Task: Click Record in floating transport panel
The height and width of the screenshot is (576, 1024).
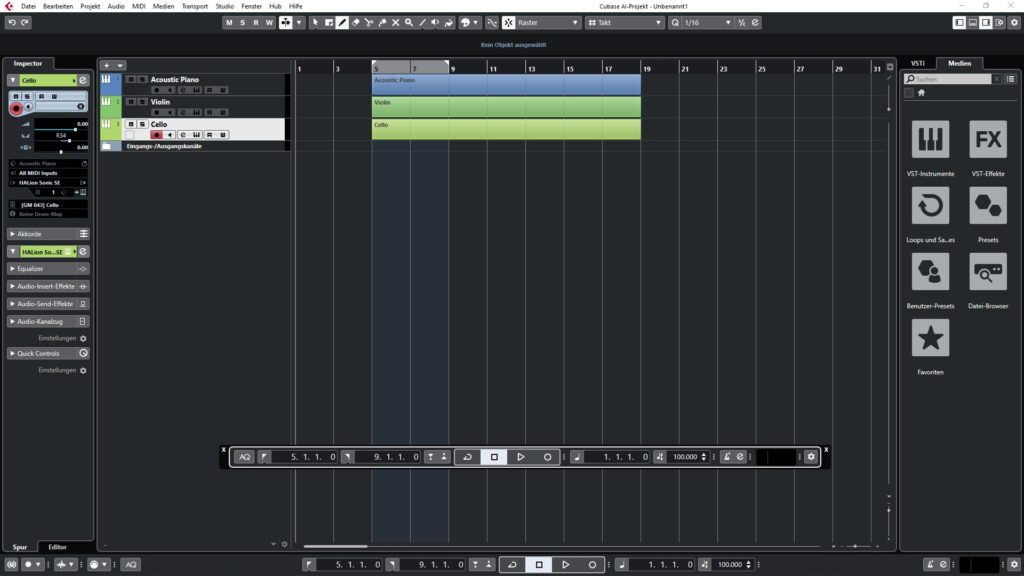Action: pos(547,457)
